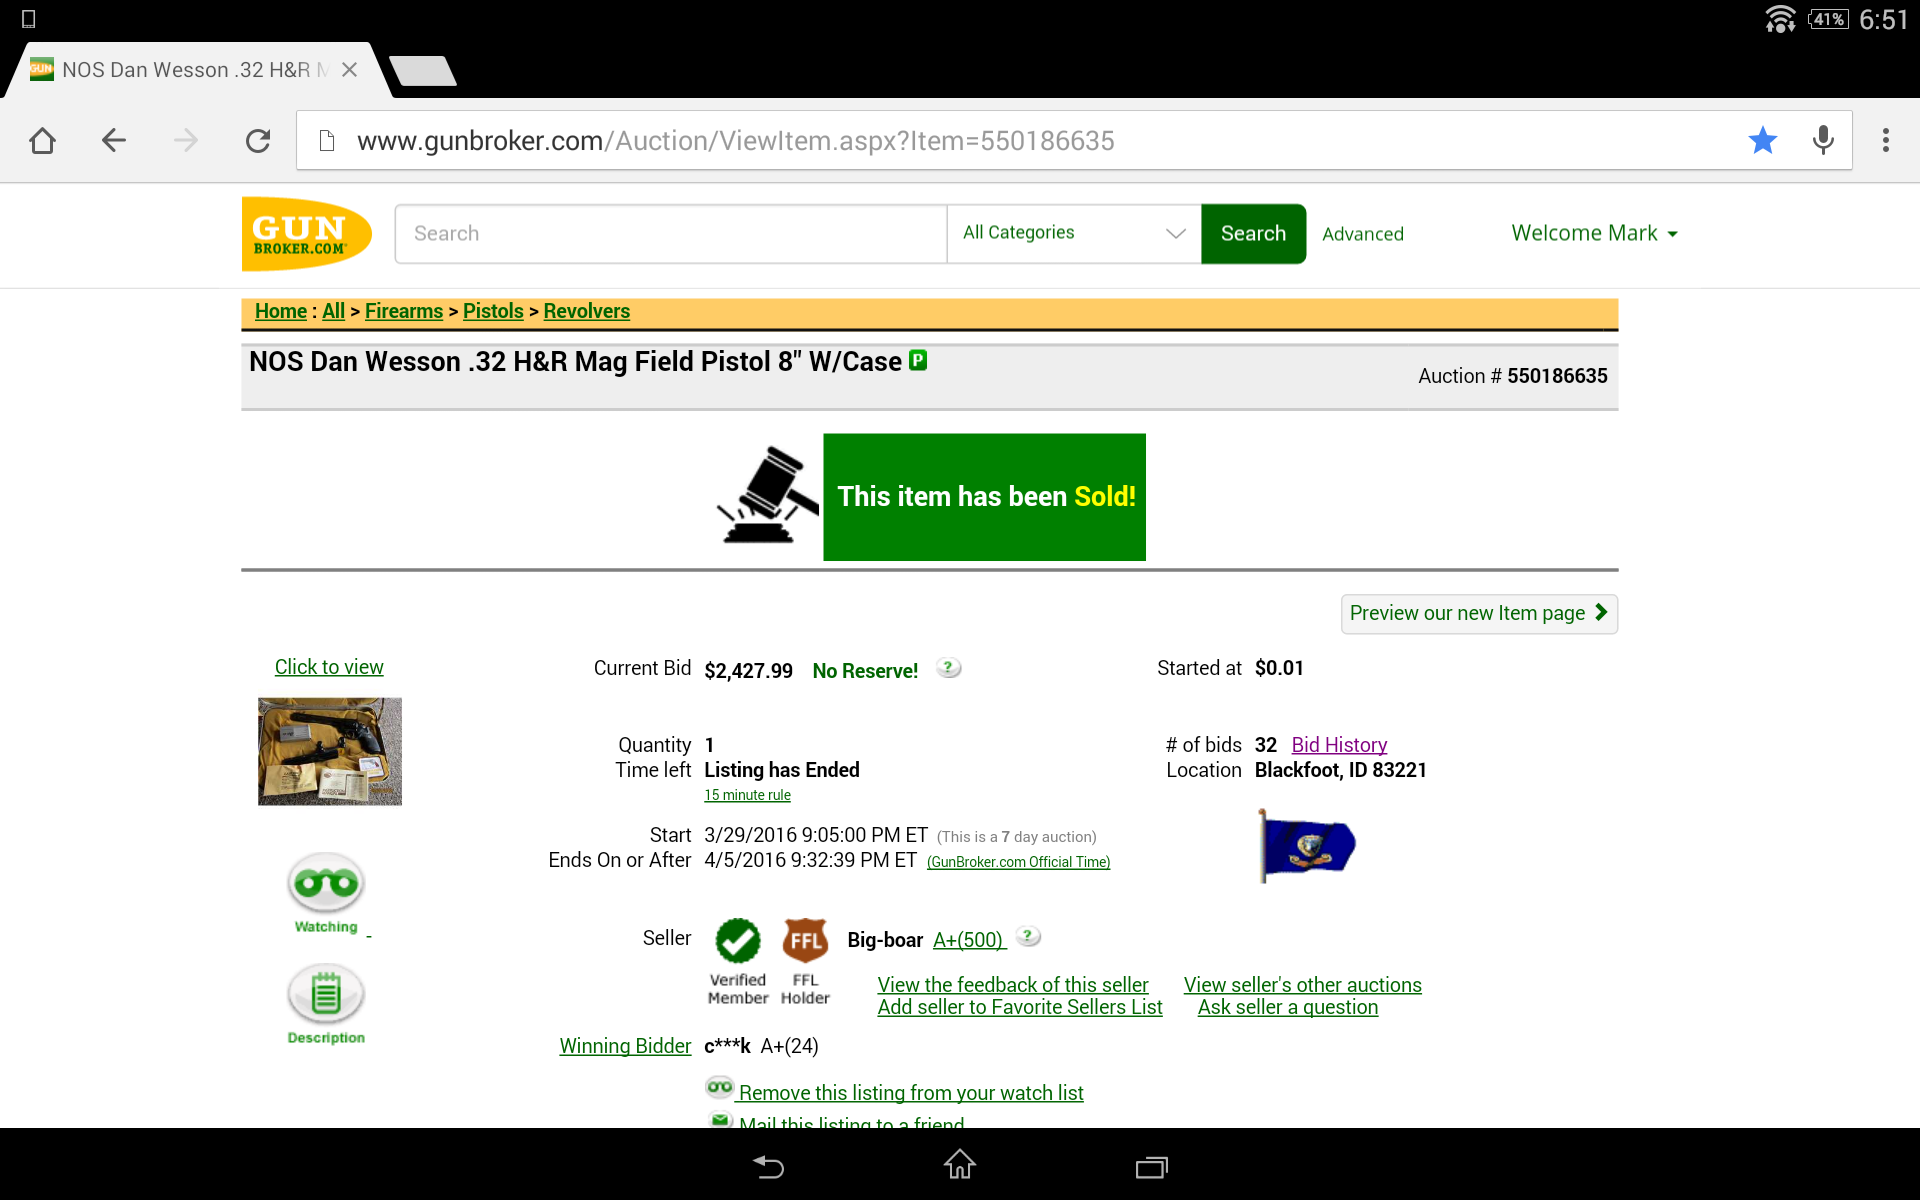Focus the site Search text box

[x=671, y=234]
